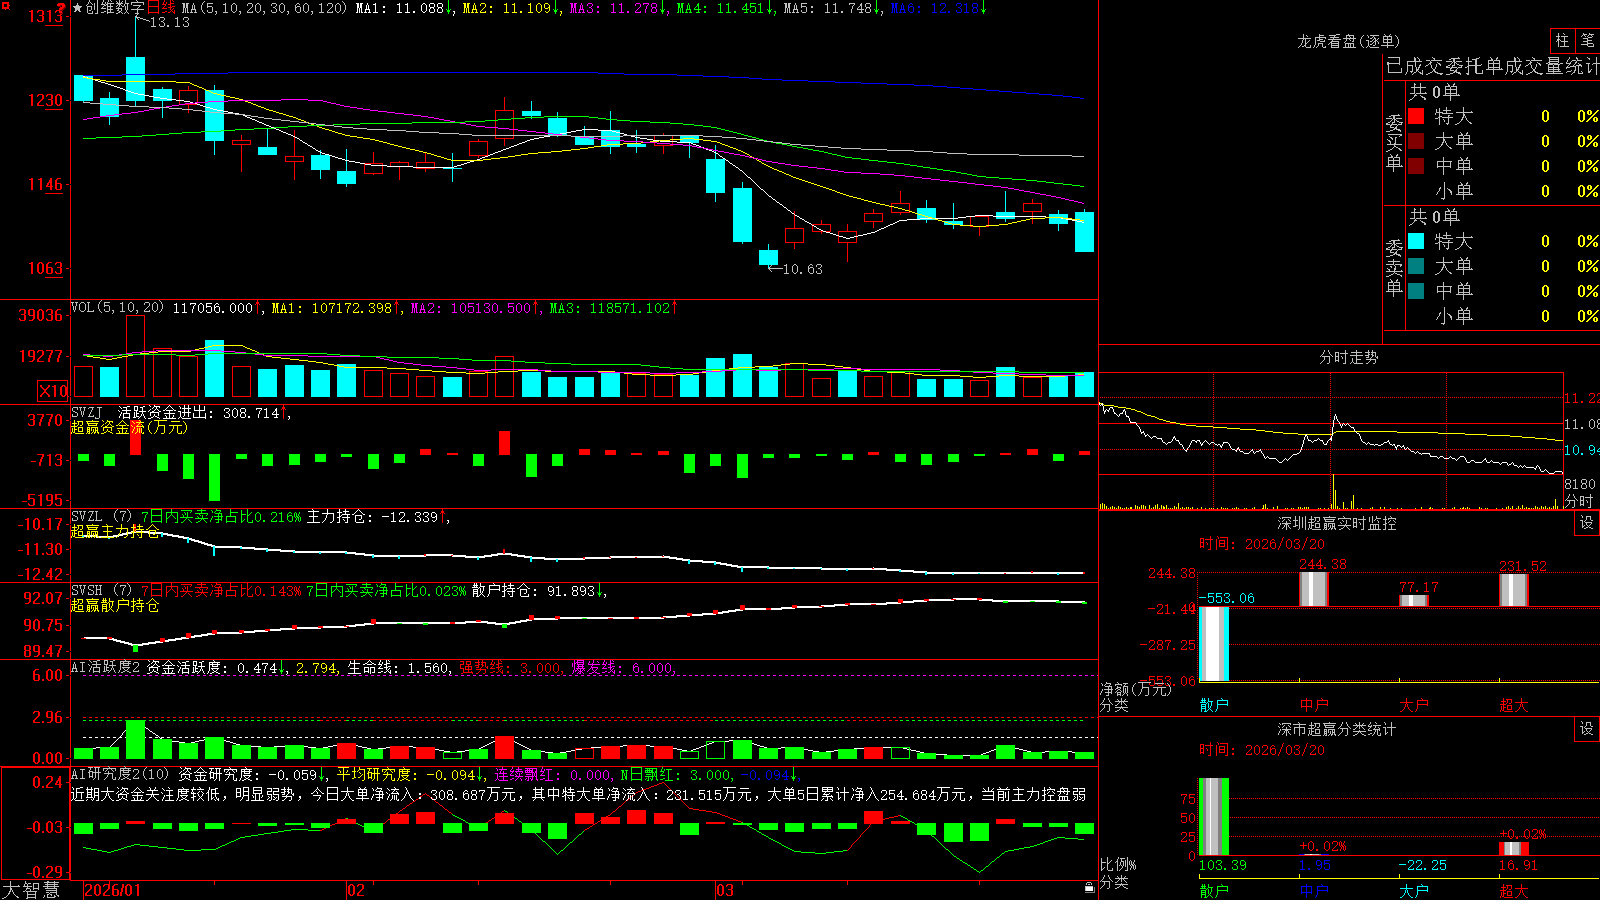
Task: Click the SVZL (7) indicator name
Action: [101, 517]
